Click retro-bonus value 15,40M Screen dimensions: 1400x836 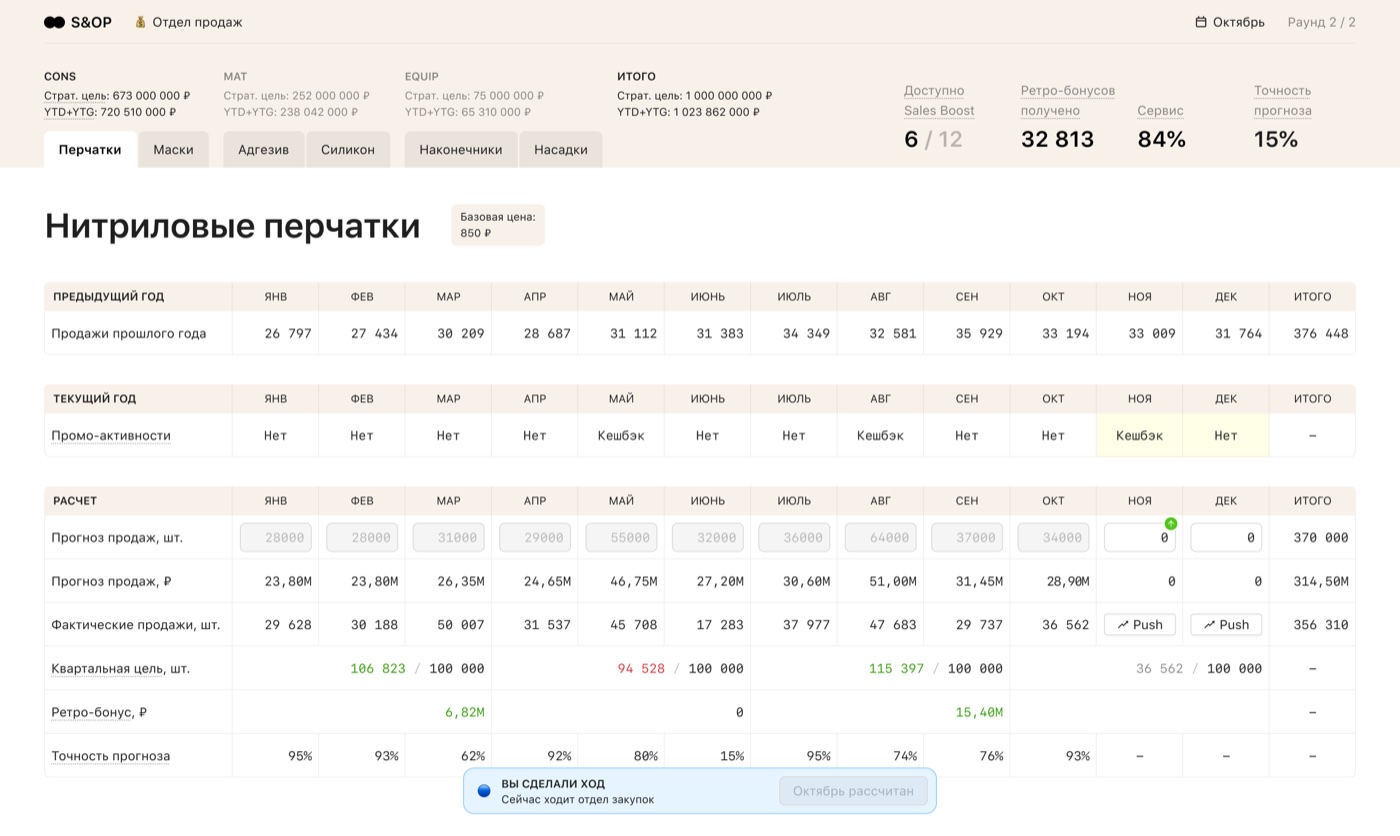[979, 712]
